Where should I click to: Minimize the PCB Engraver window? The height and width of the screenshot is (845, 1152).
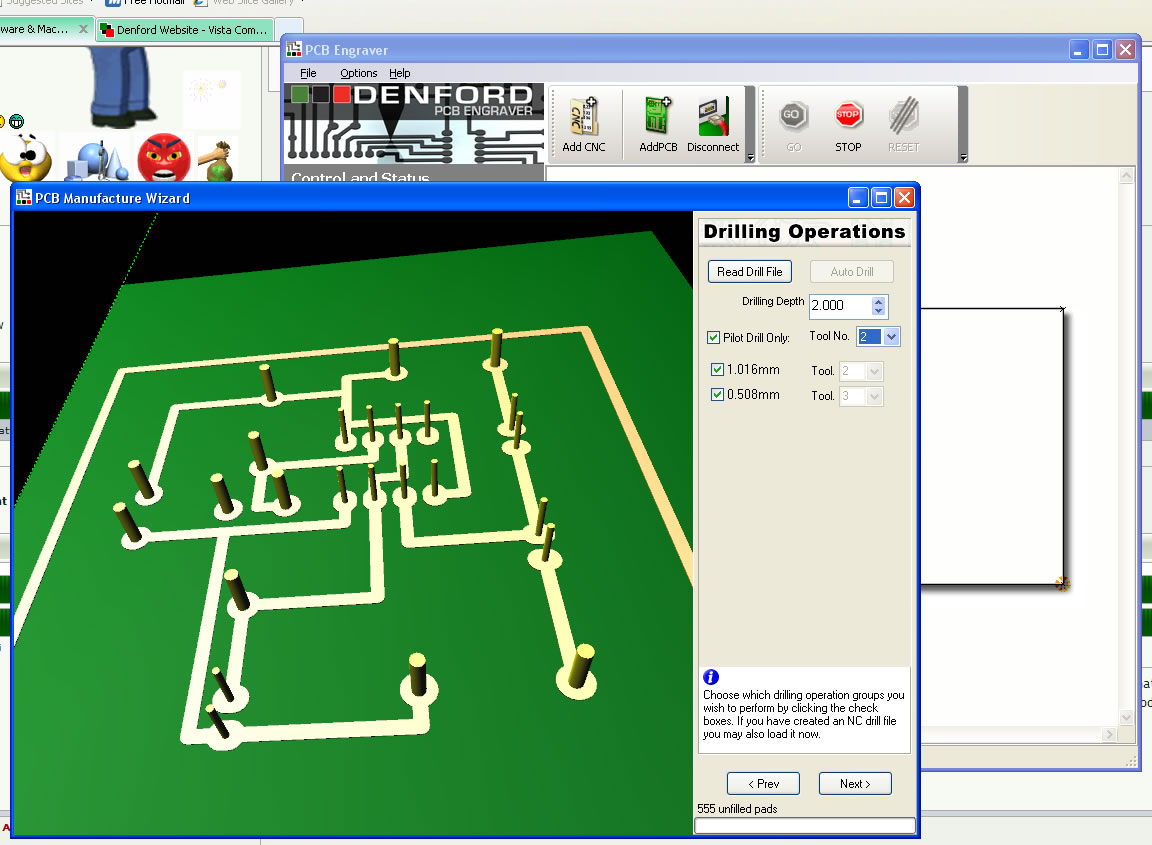pyautogui.click(x=1079, y=49)
